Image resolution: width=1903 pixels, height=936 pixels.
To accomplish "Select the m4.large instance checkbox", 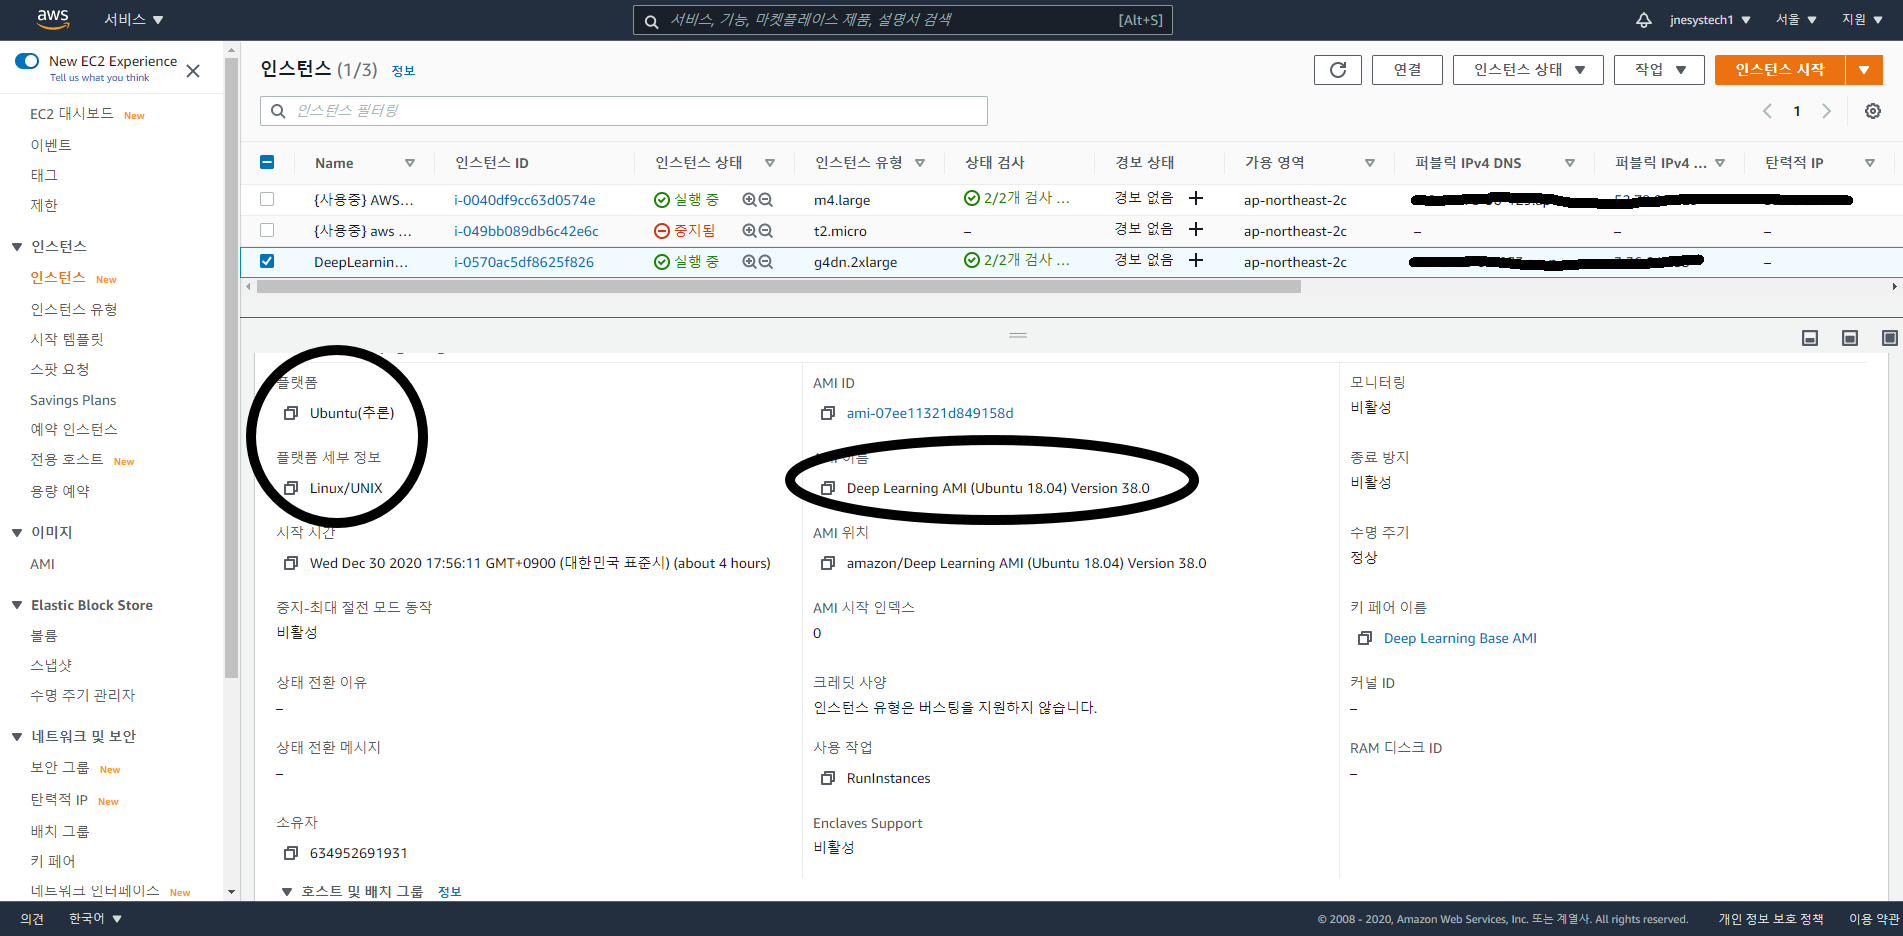I will 267,199.
